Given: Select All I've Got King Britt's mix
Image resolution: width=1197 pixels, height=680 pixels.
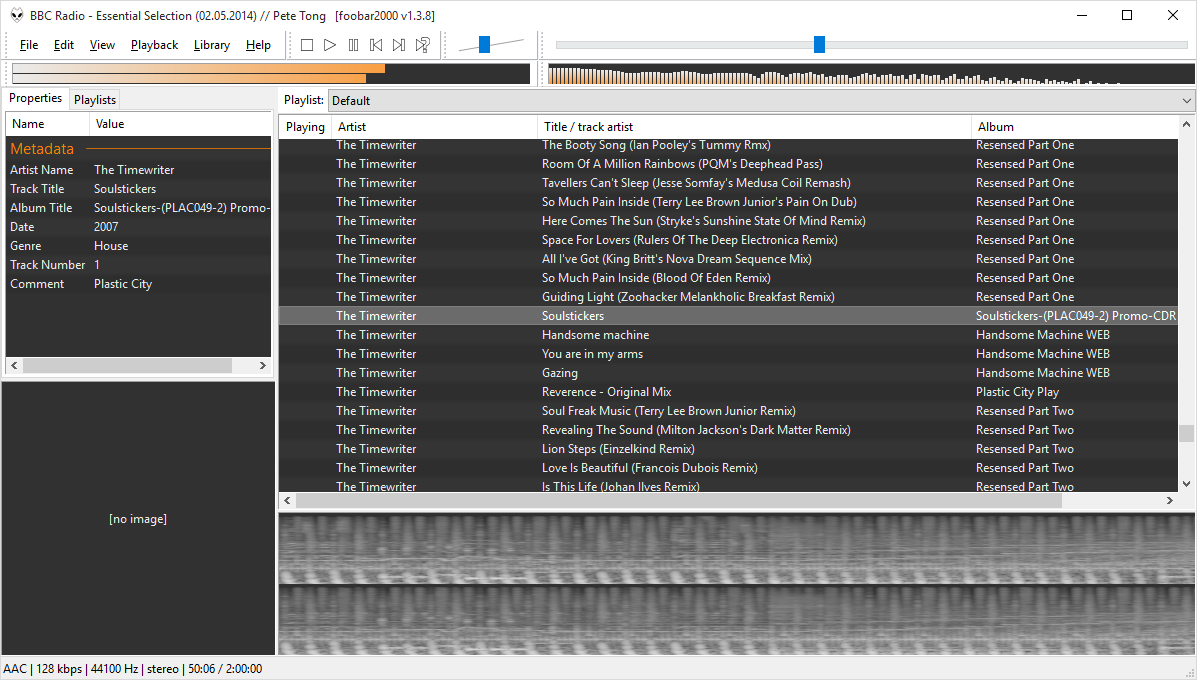Looking at the screenshot, I should [x=728, y=259].
